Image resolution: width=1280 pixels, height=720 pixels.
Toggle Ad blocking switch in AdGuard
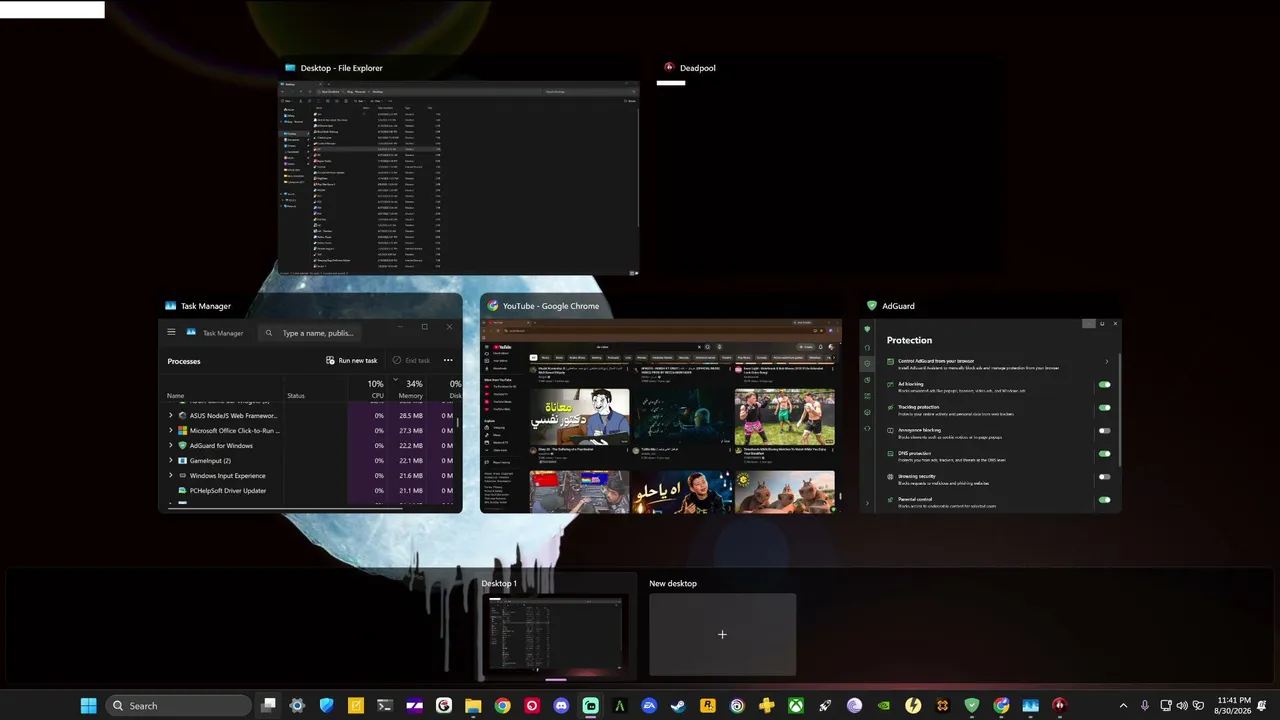coord(1104,384)
